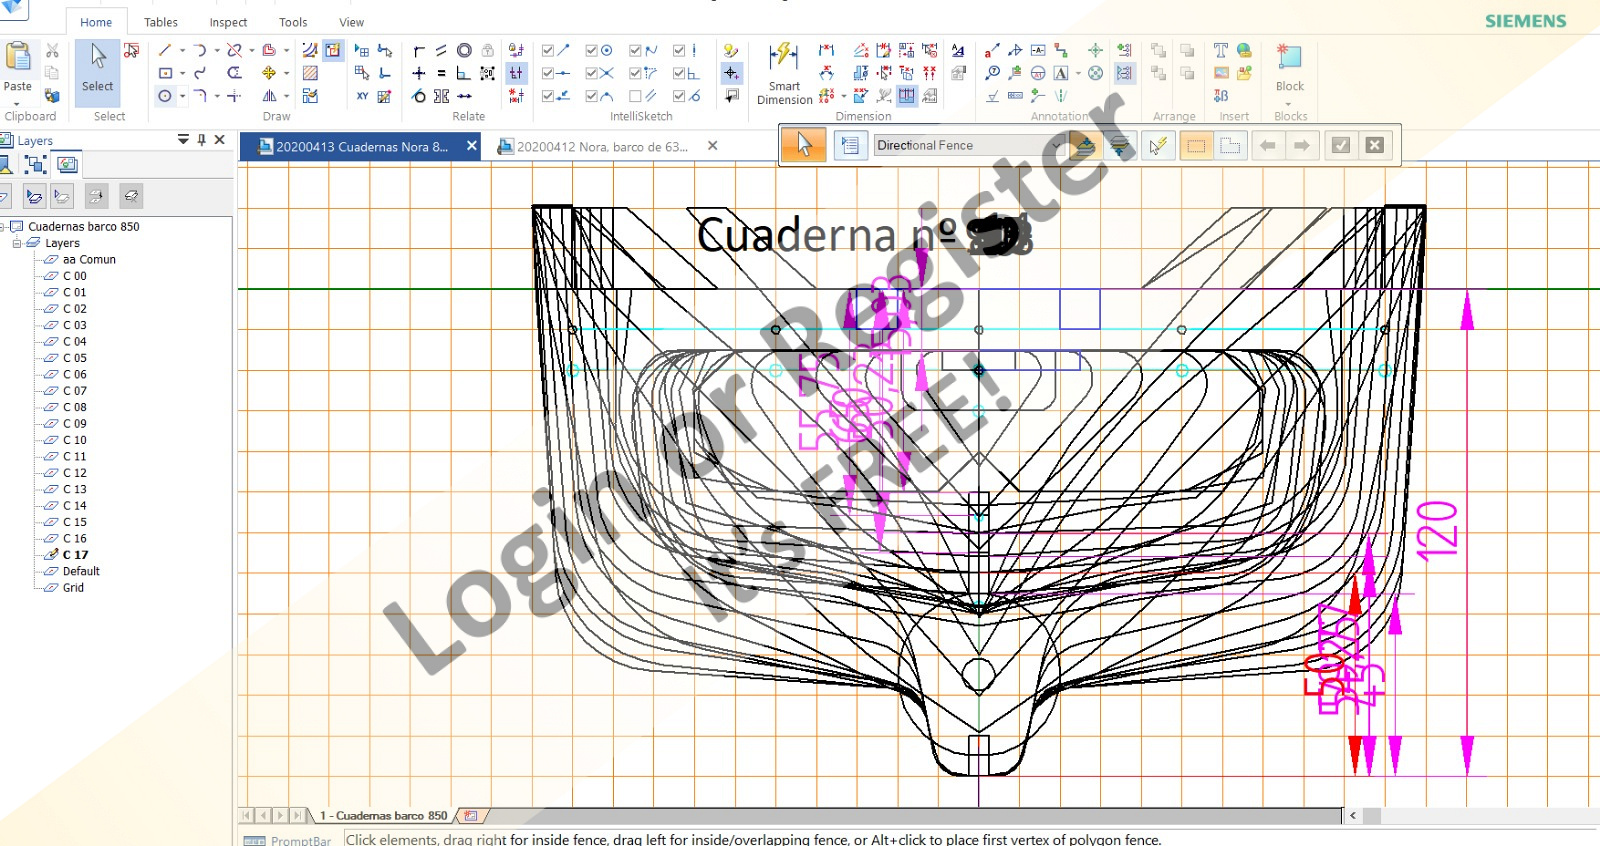
Task: Click the Paste clipboard icon
Action: [x=18, y=62]
